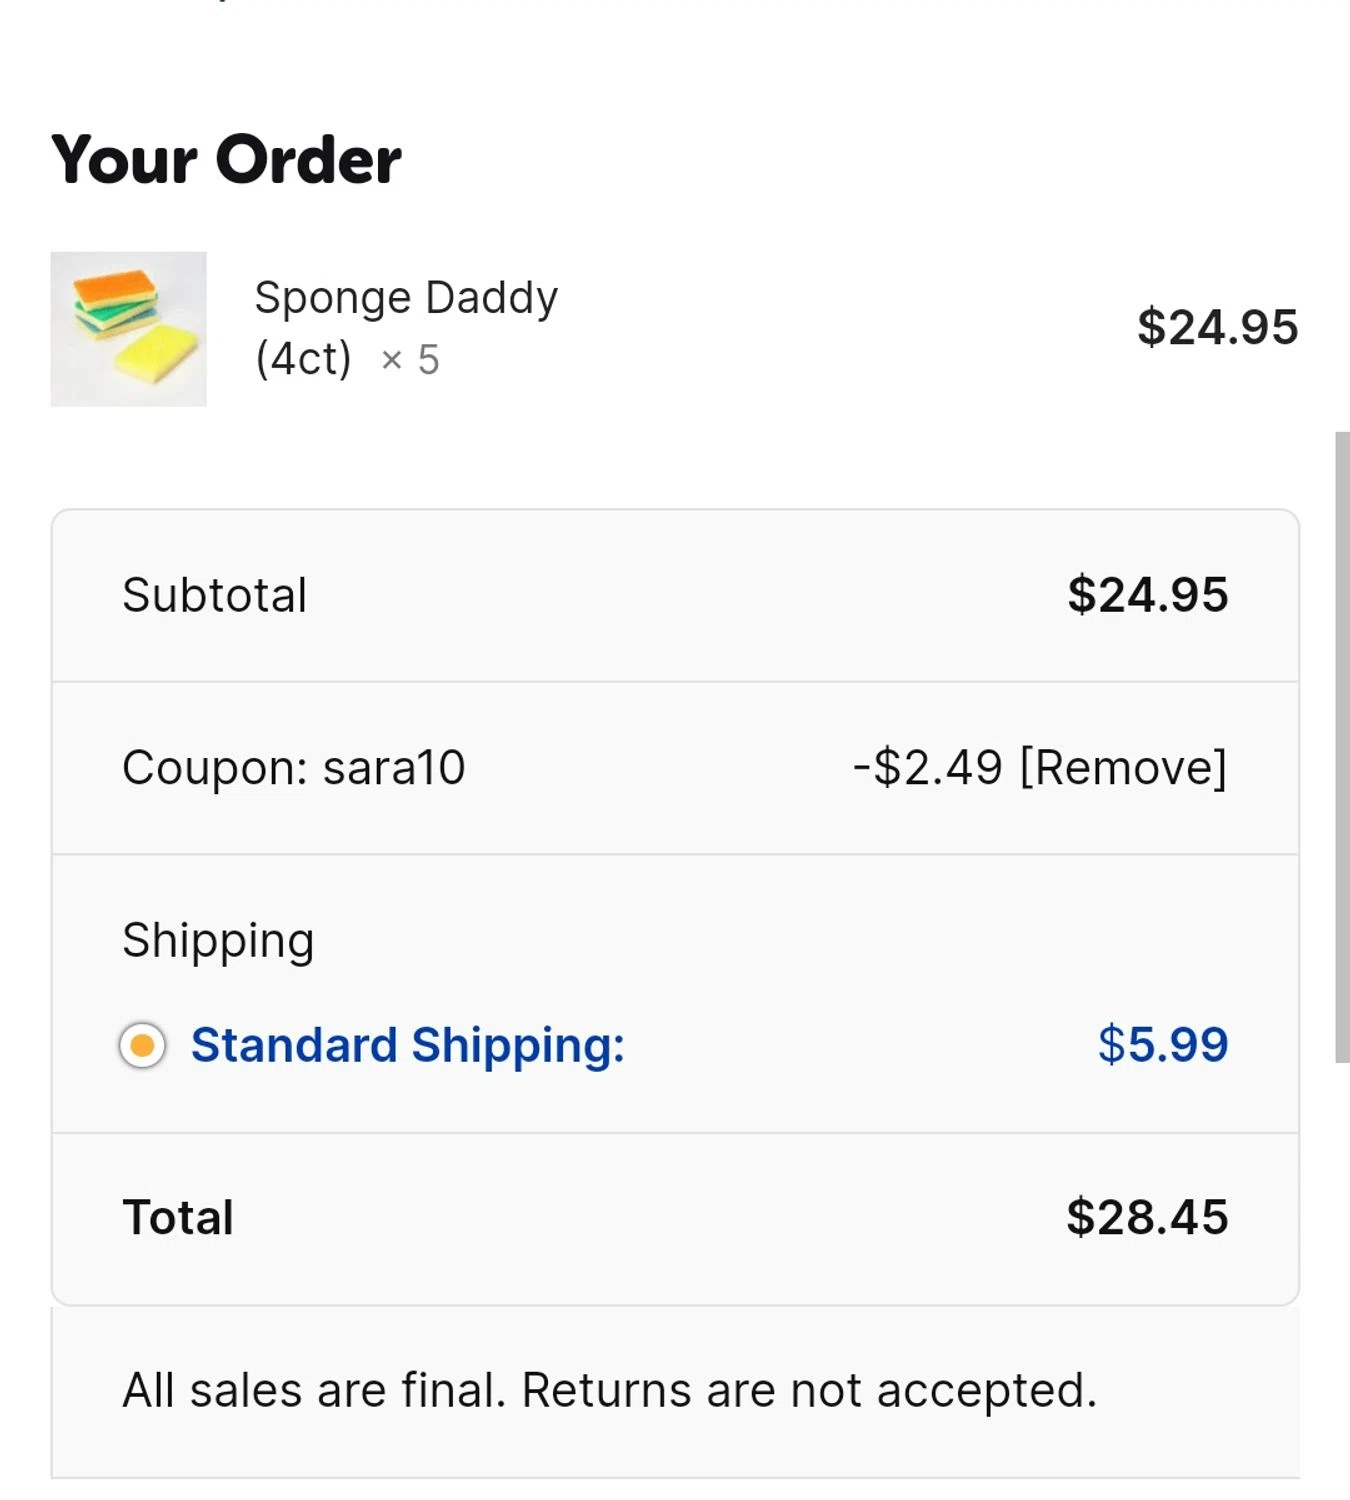The height and width of the screenshot is (1500, 1350).
Task: Click the Coupon: sara10 label
Action: [x=293, y=768]
